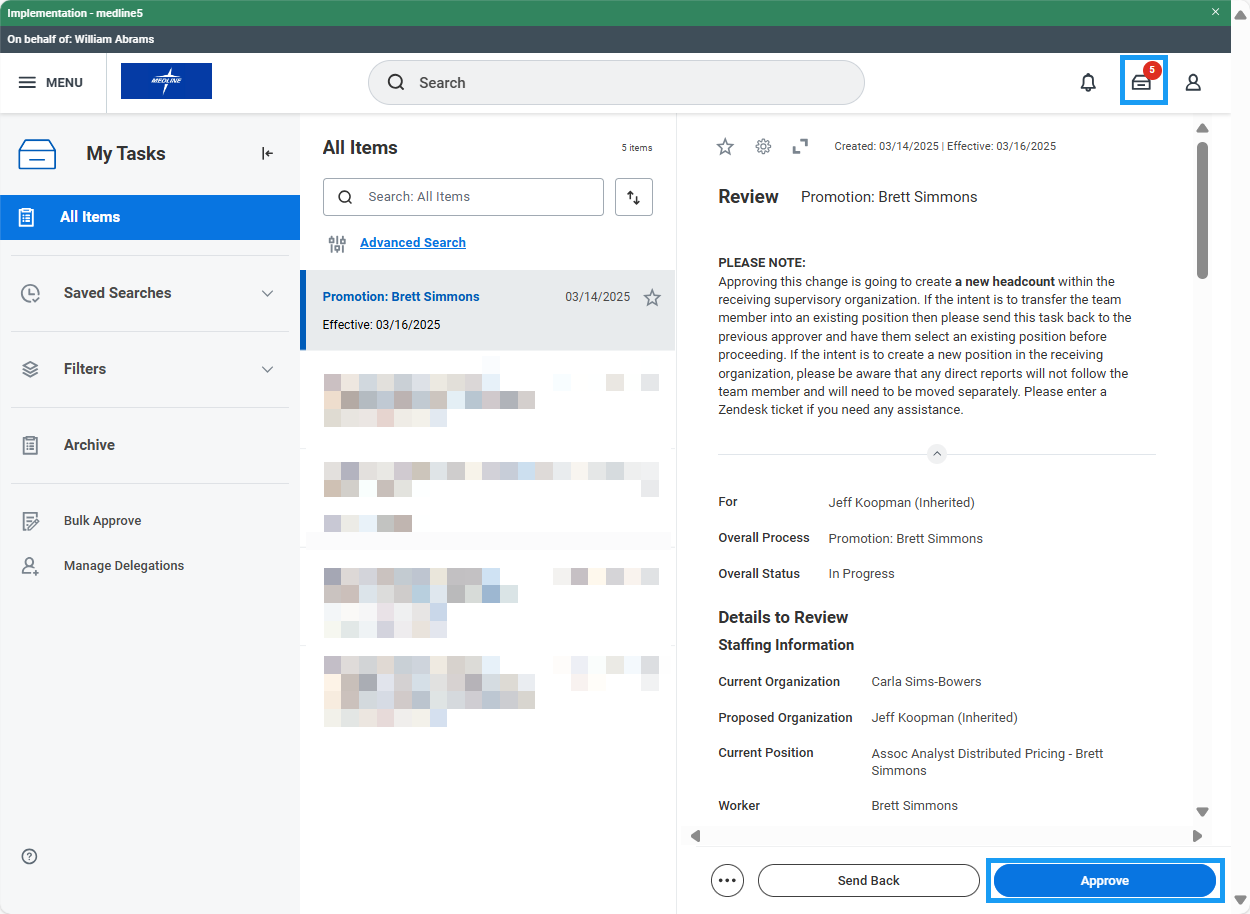
Task: Open the help question mark
Action: (x=28, y=856)
